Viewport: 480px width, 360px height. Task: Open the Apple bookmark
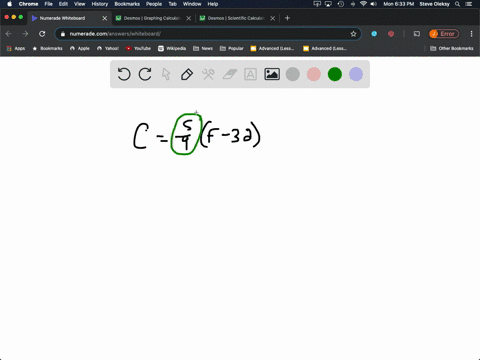(x=80, y=48)
